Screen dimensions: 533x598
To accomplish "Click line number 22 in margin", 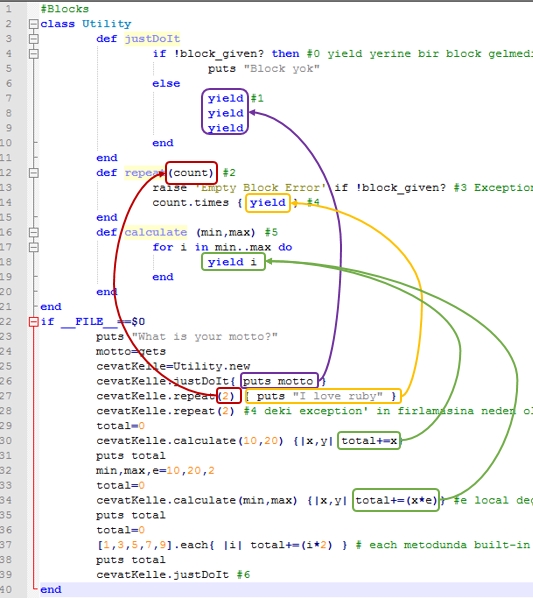I will (x=6, y=322).
